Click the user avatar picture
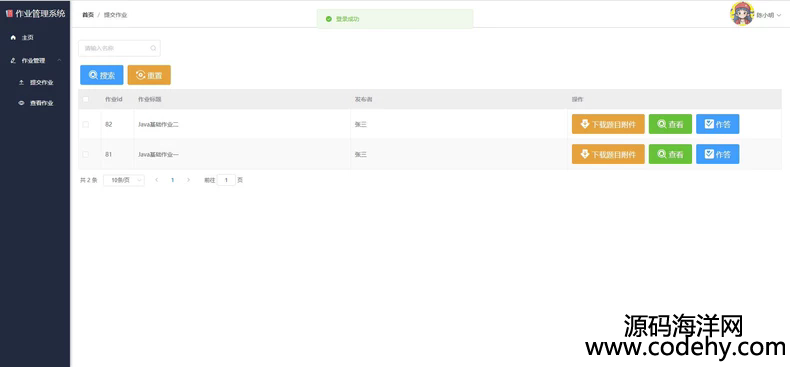This screenshot has height=367, width=790. coord(742,14)
